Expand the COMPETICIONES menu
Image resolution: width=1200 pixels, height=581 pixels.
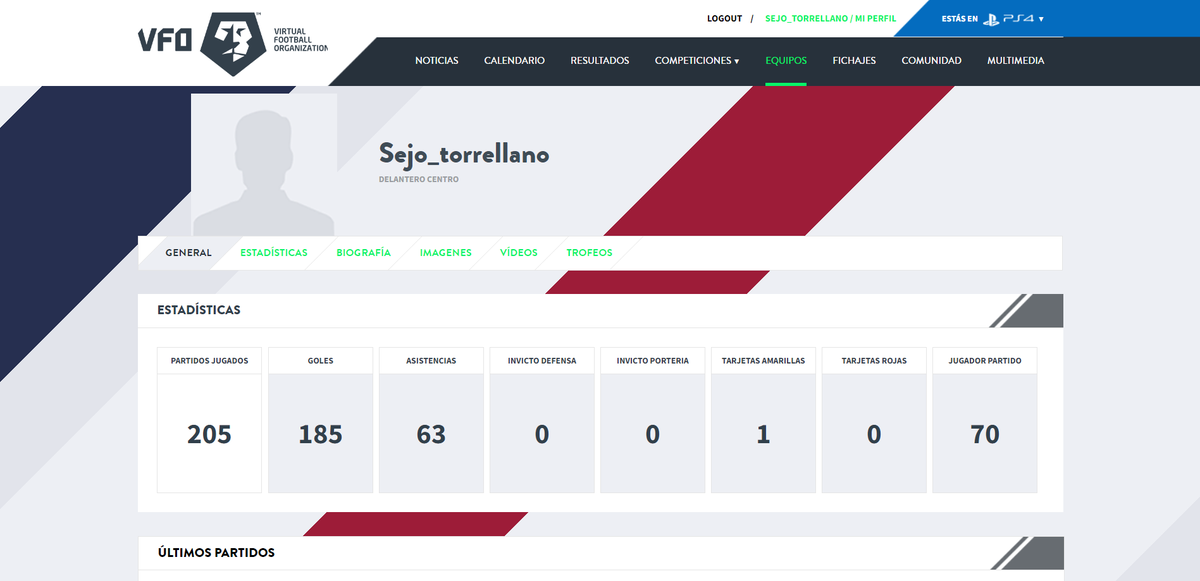pyautogui.click(x=697, y=61)
